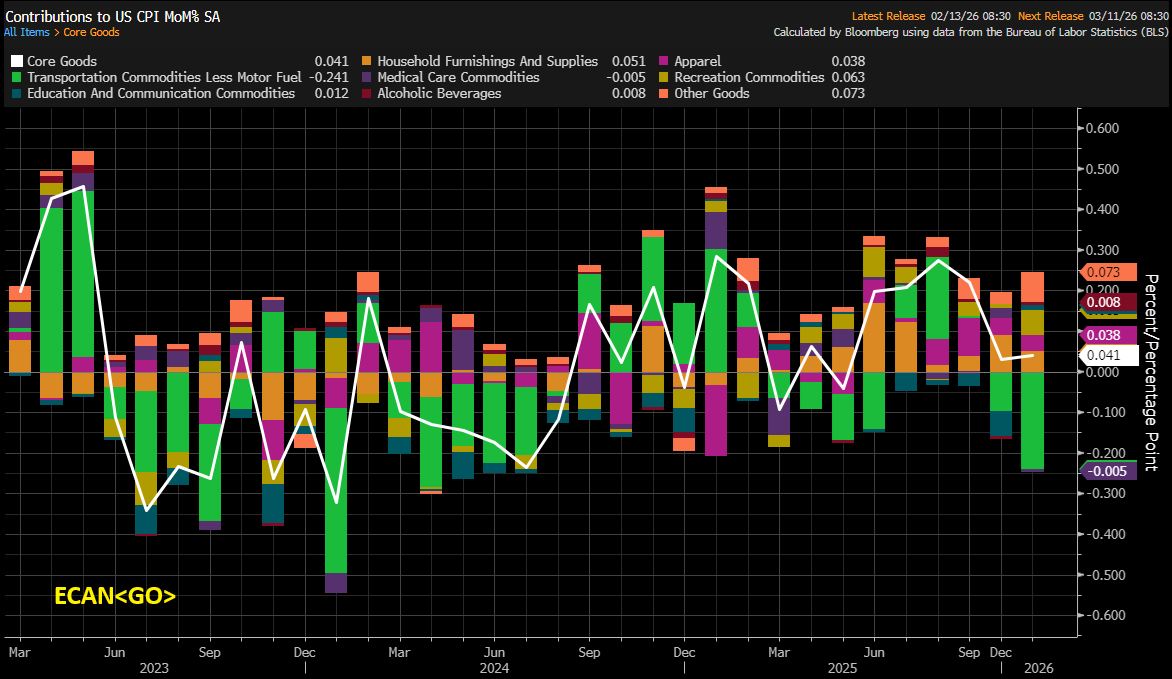
Task: Select Household Furnishings And Supplies label
Action: click(487, 61)
